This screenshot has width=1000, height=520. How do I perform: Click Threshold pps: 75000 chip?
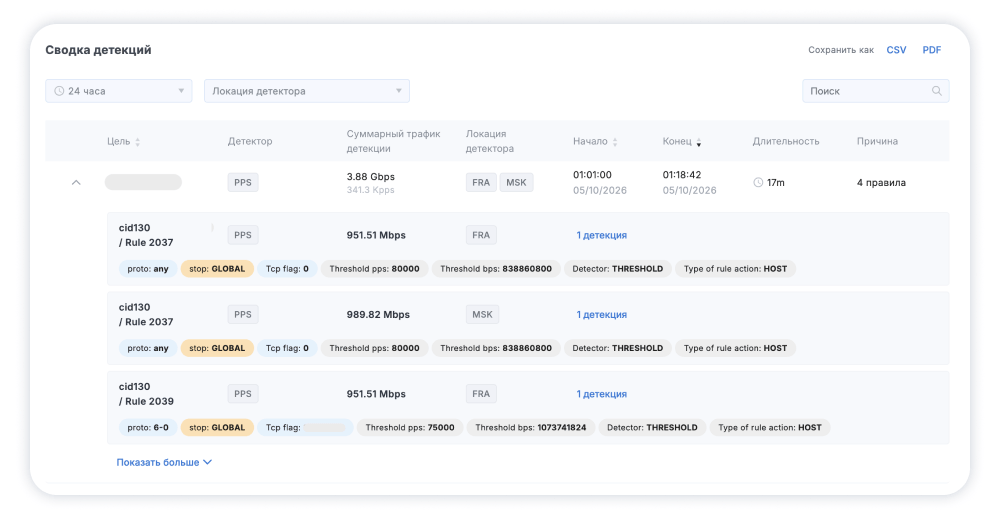pyautogui.click(x=410, y=427)
